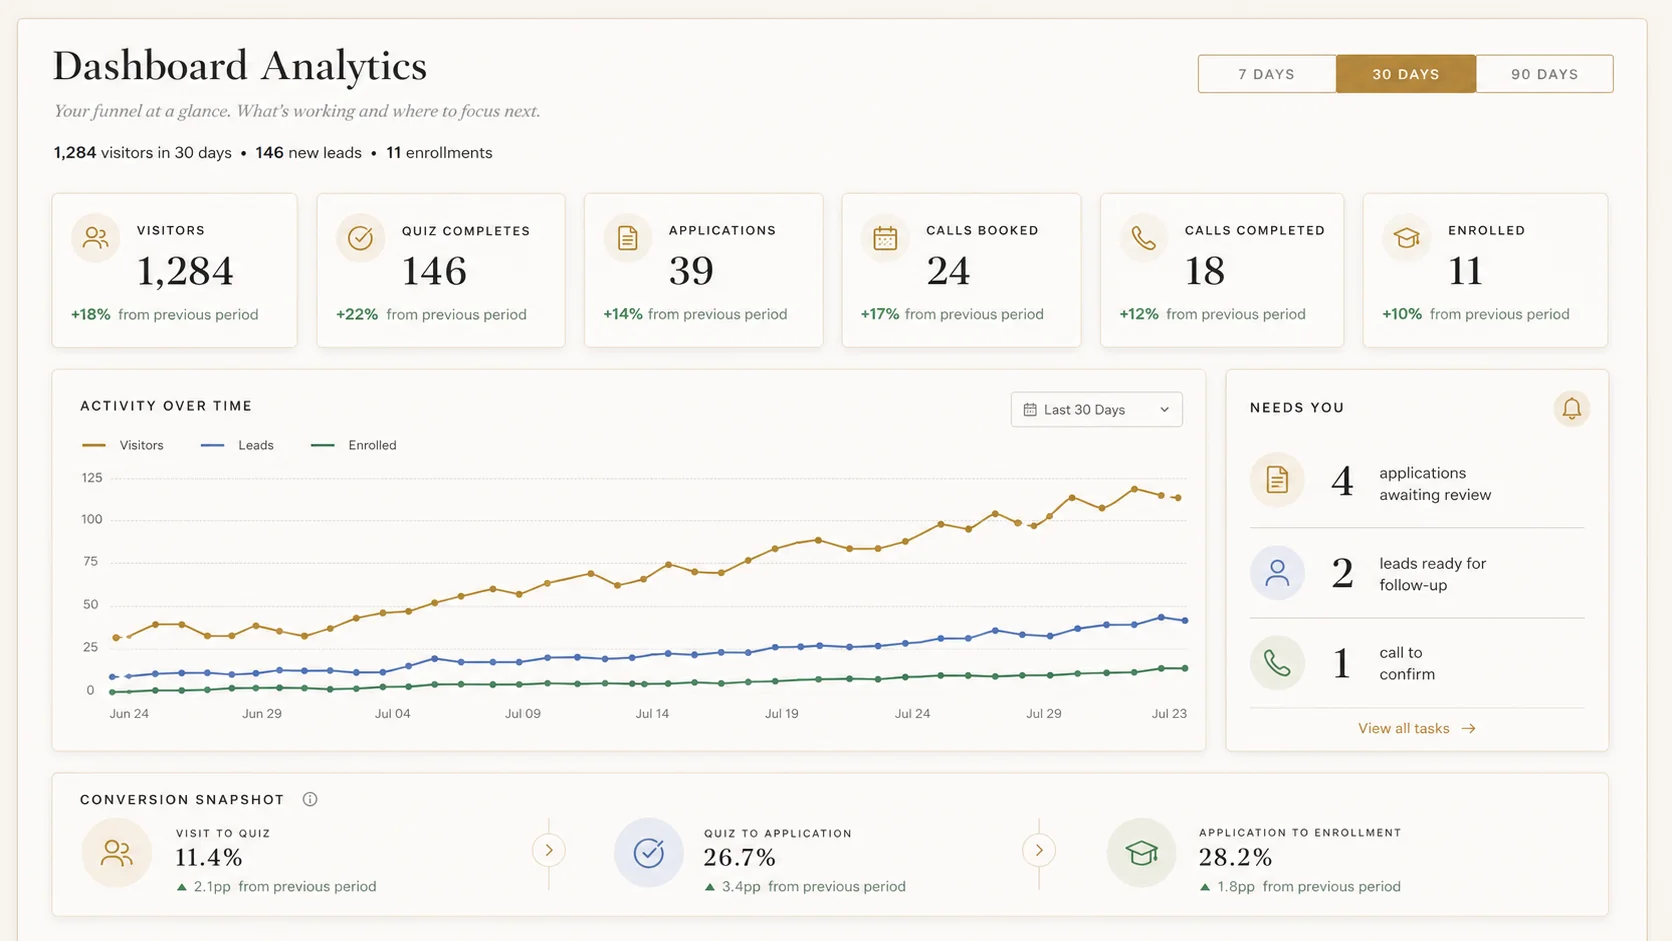Click the Activity Over Time chart title

pos(166,406)
